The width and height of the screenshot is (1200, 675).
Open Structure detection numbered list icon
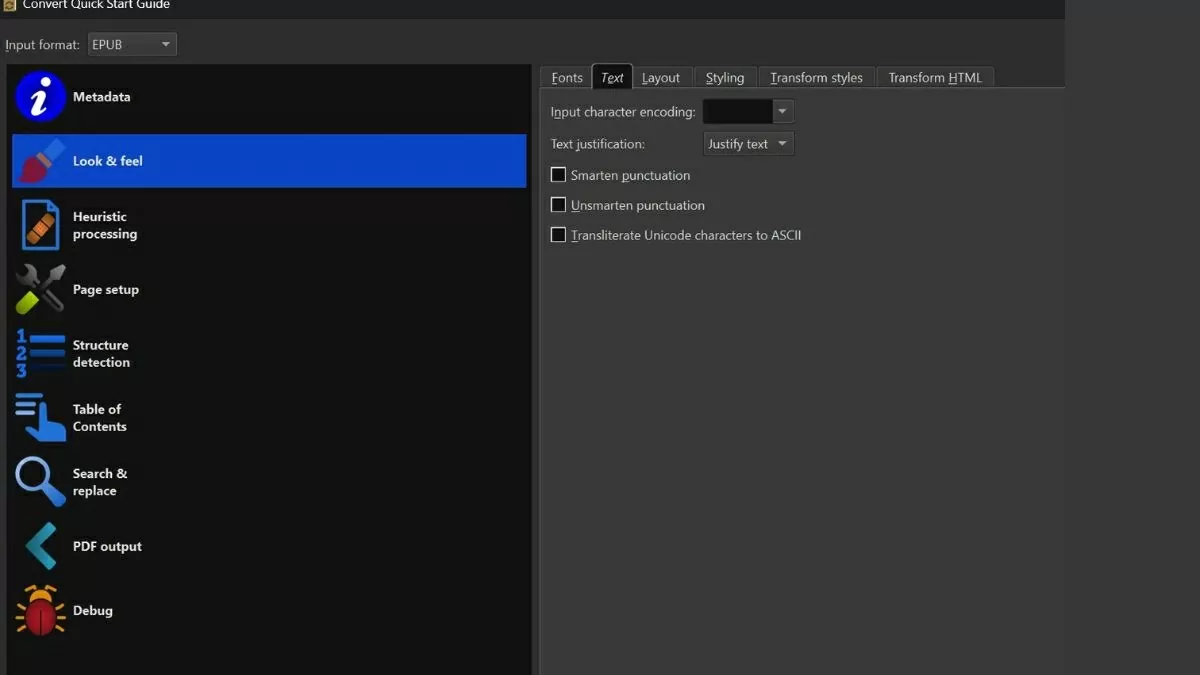(x=40, y=354)
